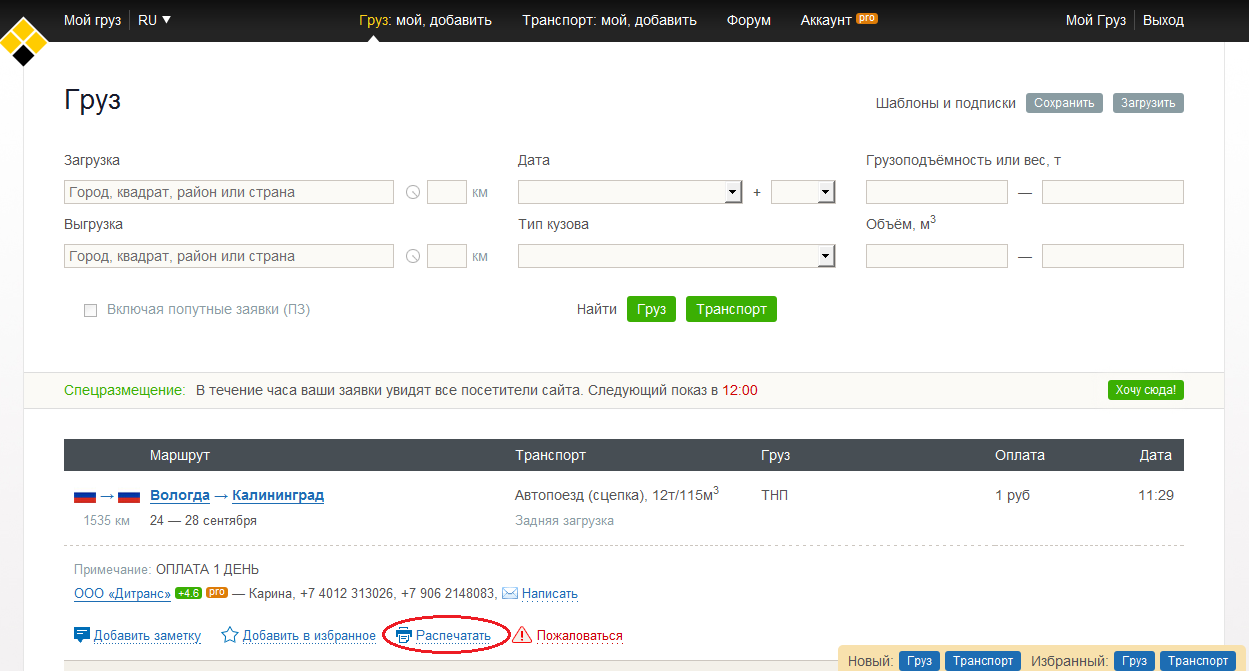Click the radius icon next to Выгрузка field
The width and height of the screenshot is (1249, 671).
[412, 257]
